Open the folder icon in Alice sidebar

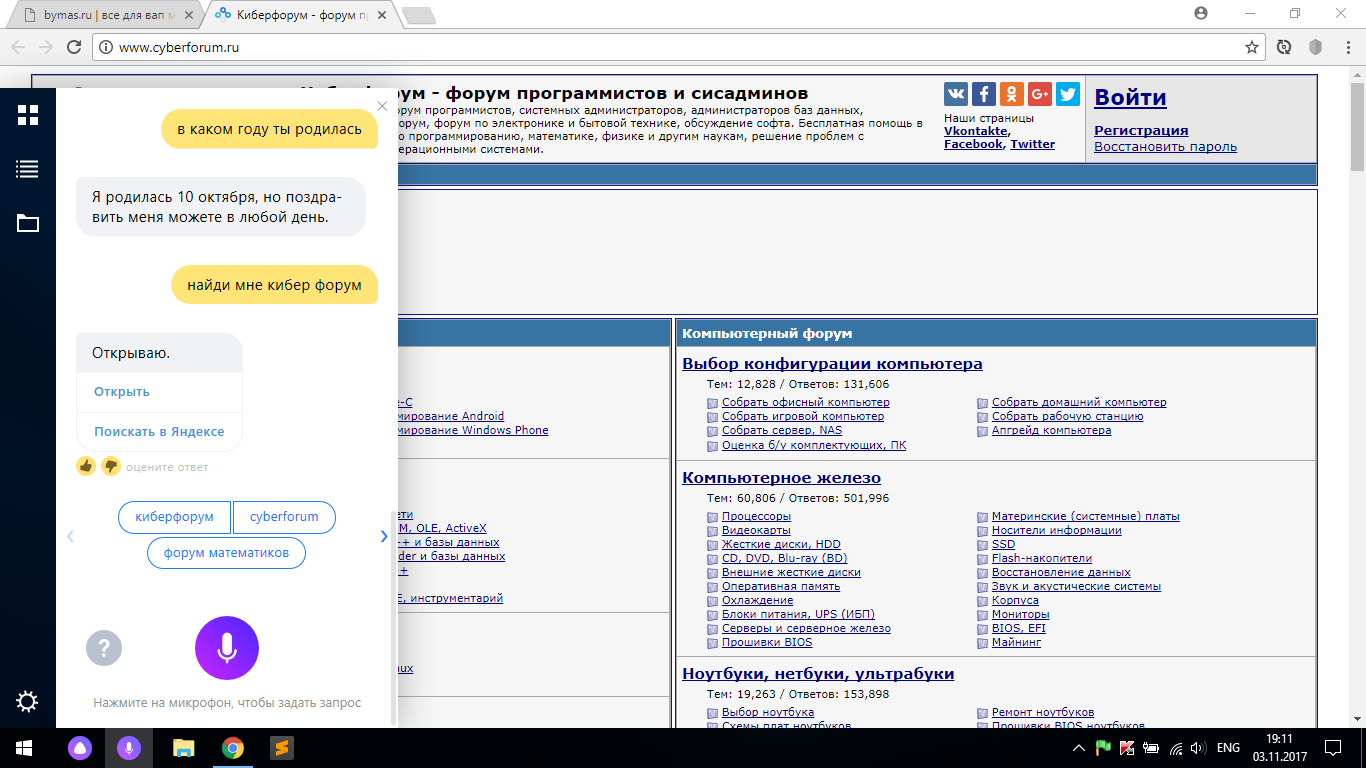click(x=27, y=223)
